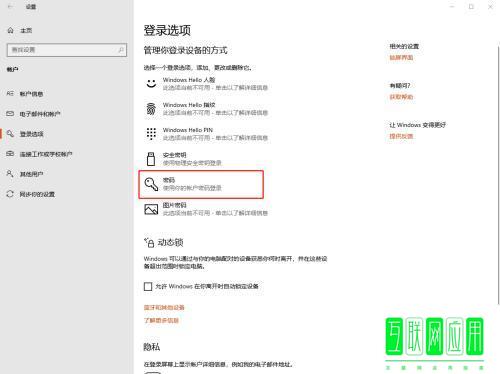Go back using the top-left arrow
This screenshot has width=500, height=374.
10,6
